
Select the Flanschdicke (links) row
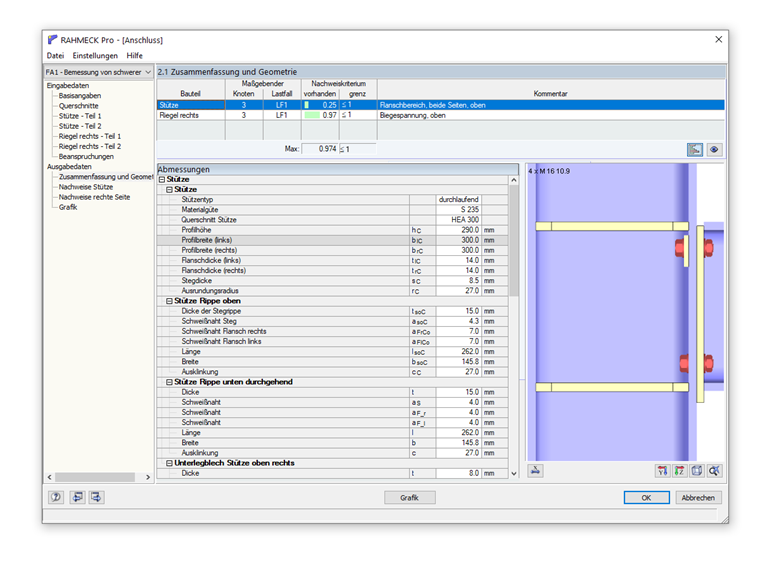coord(332,261)
